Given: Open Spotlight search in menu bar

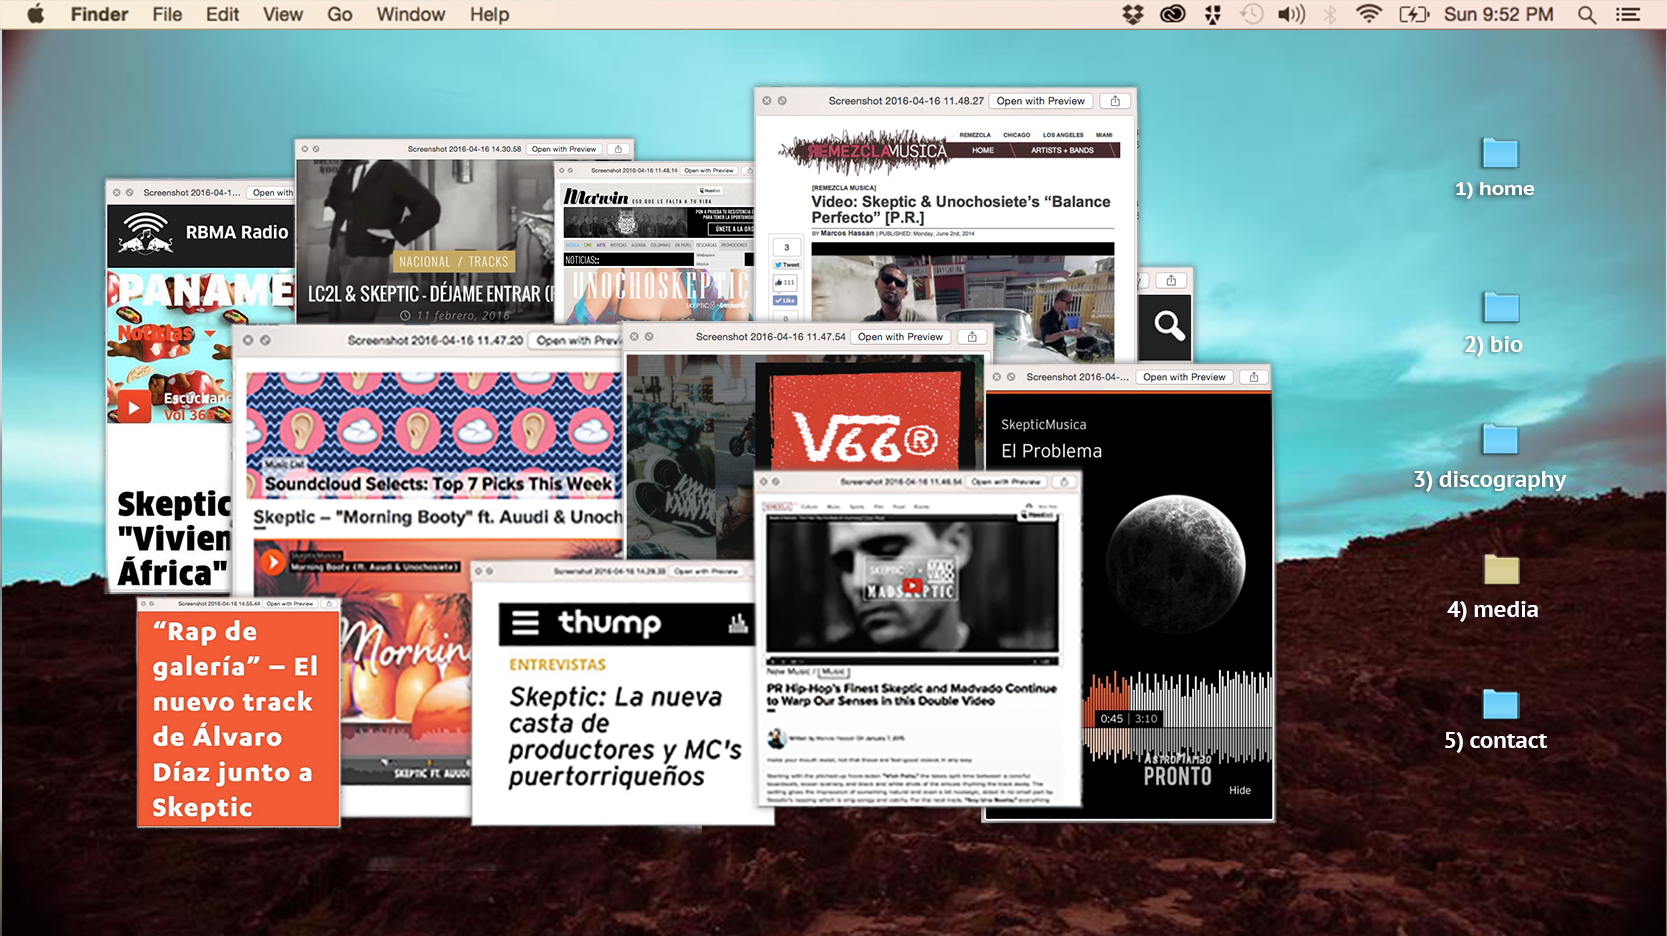Looking at the screenshot, I should 1587,14.
